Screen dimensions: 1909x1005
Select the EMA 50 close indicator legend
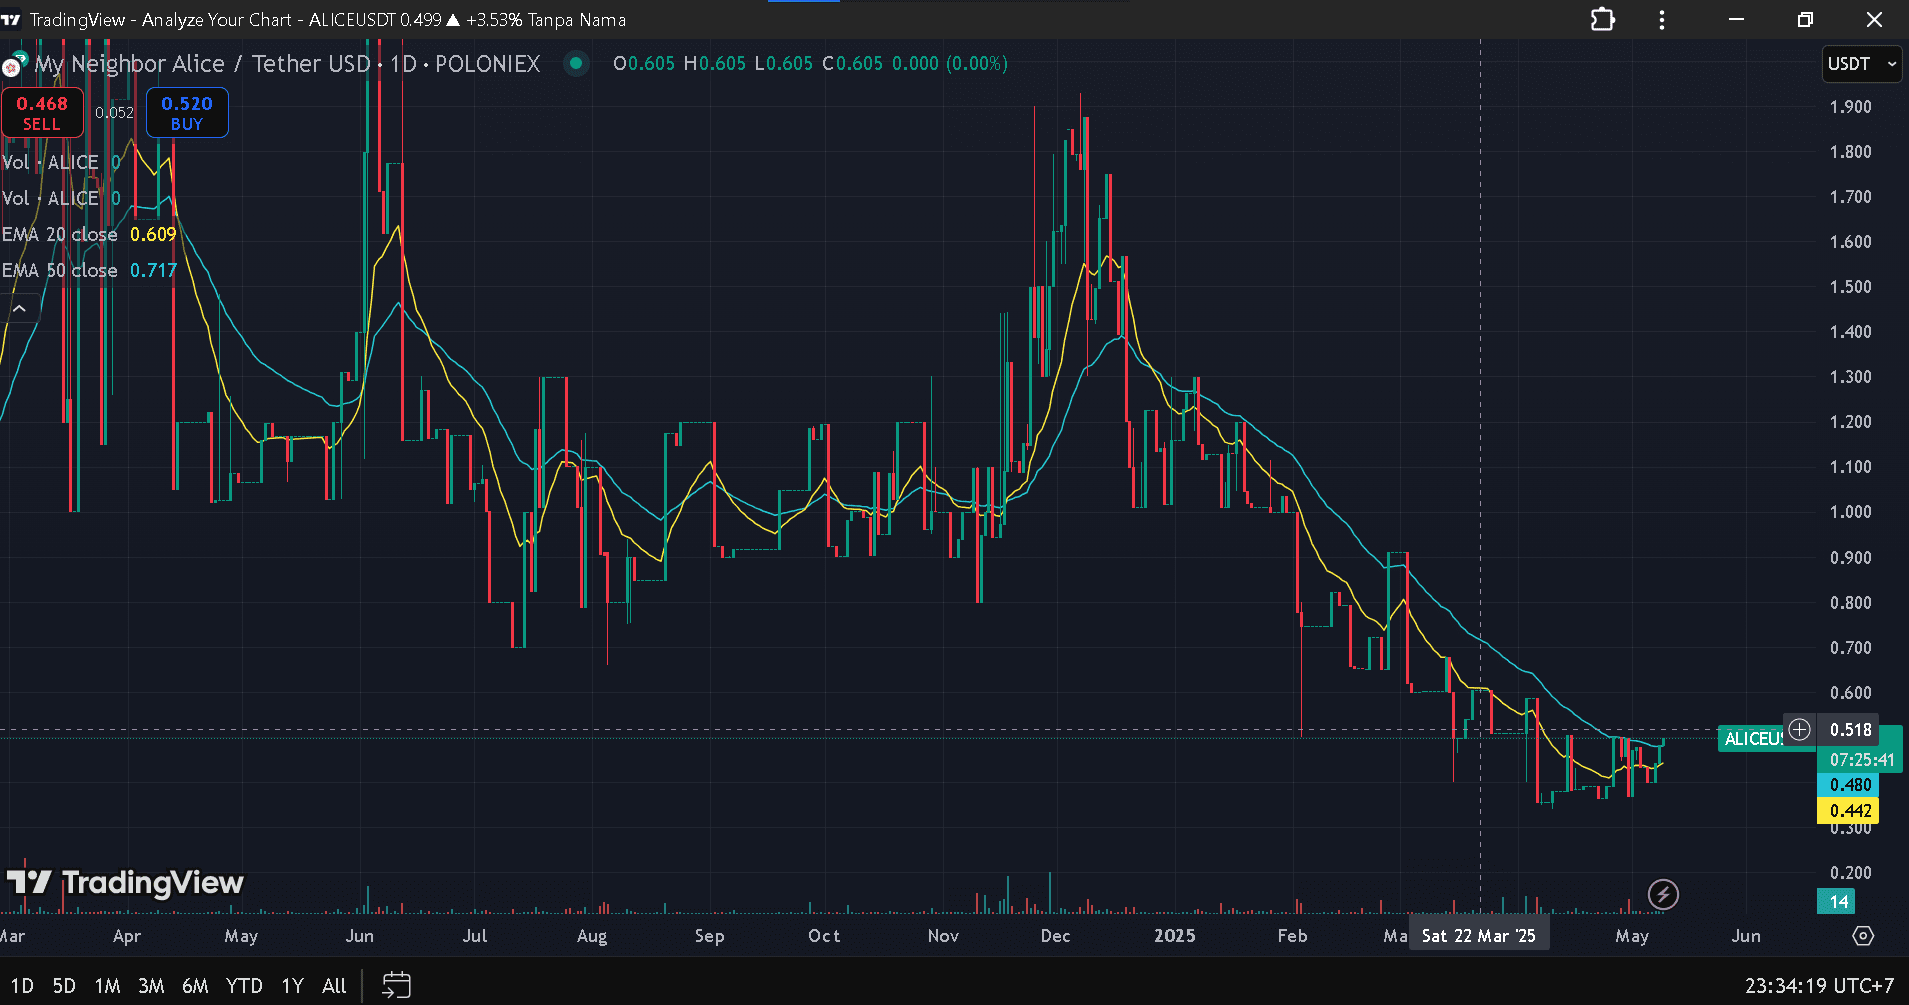coord(60,270)
